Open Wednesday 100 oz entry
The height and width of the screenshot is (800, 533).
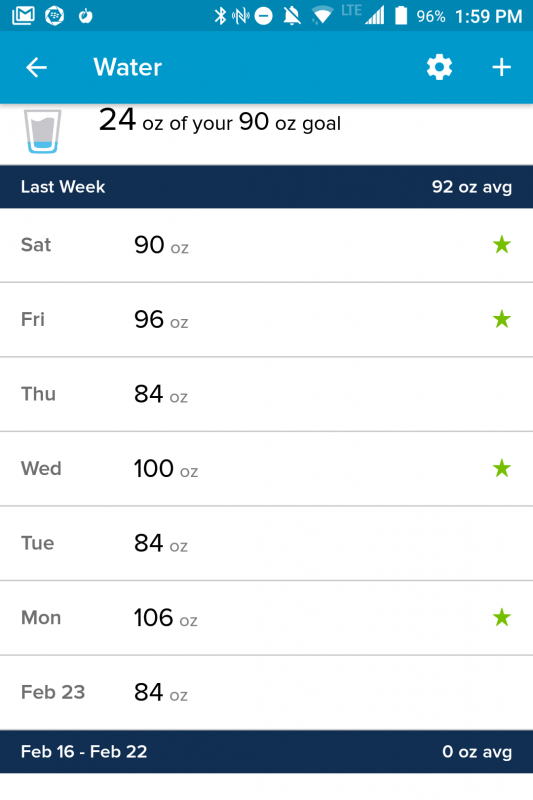coord(266,469)
